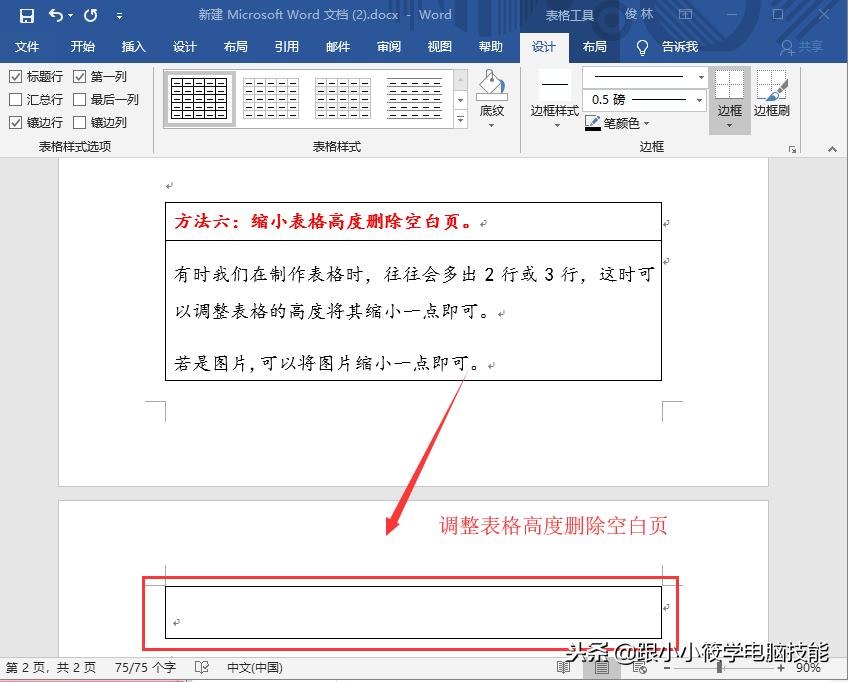
Task: Undo the last action
Action: 57,15
